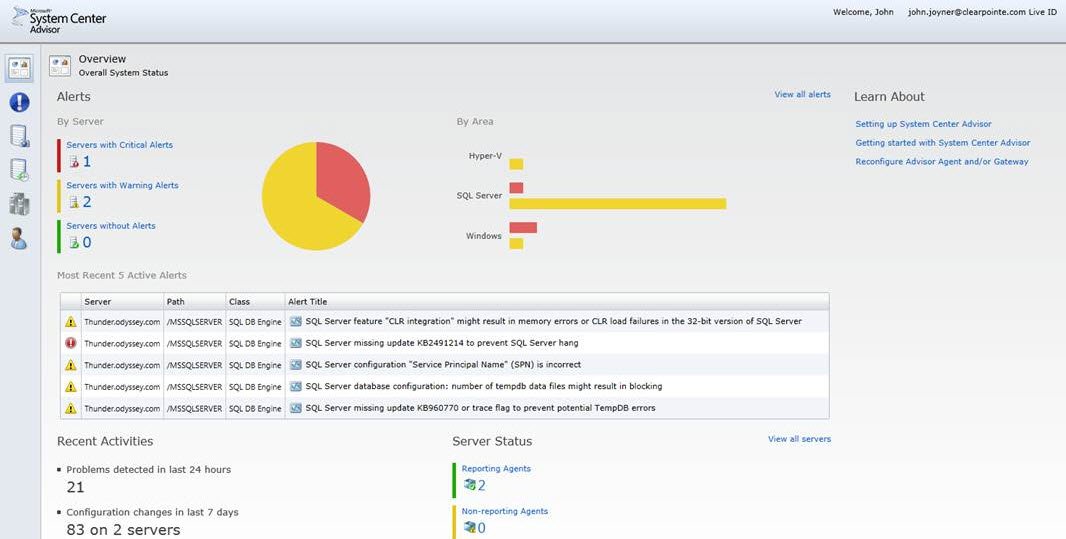Click the CLR integration alert title text
Image resolution: width=1066 pixels, height=539 pixels.
pos(553,321)
